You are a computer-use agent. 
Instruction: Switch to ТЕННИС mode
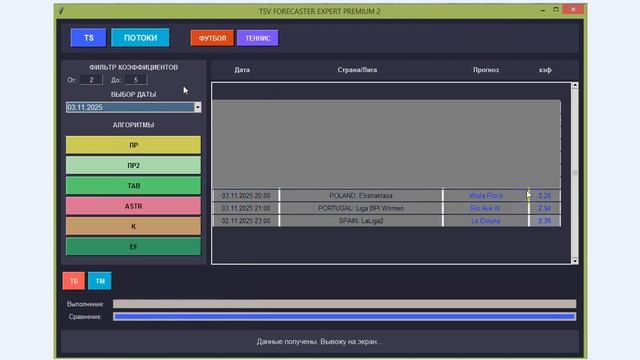coord(258,38)
